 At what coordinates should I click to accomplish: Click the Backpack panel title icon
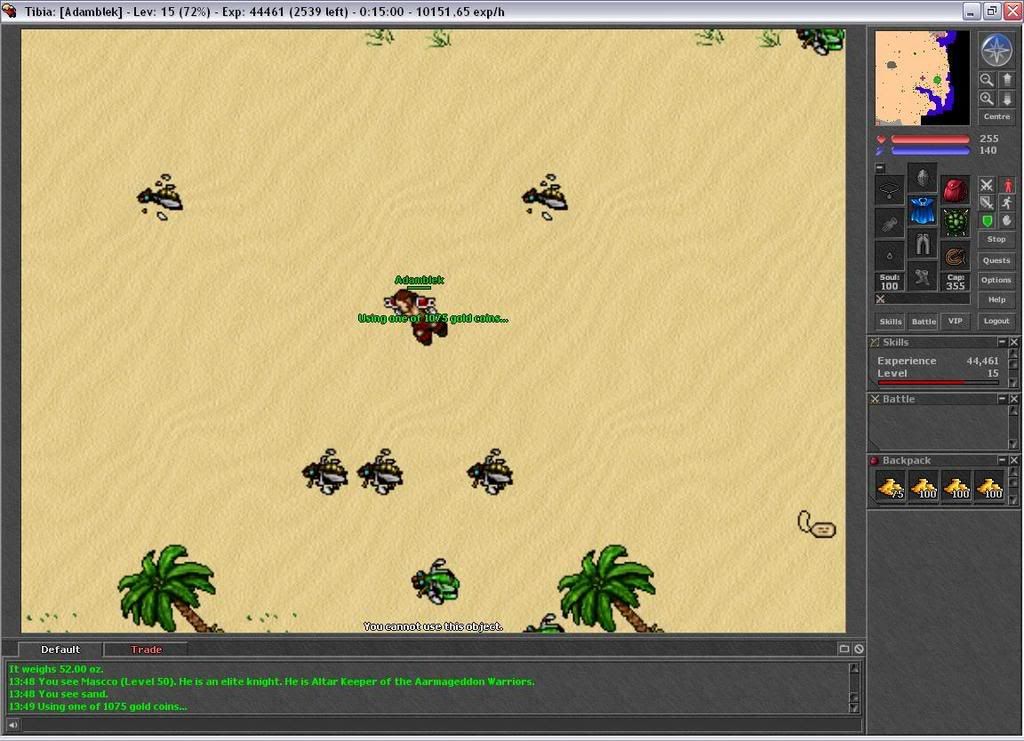click(x=874, y=460)
